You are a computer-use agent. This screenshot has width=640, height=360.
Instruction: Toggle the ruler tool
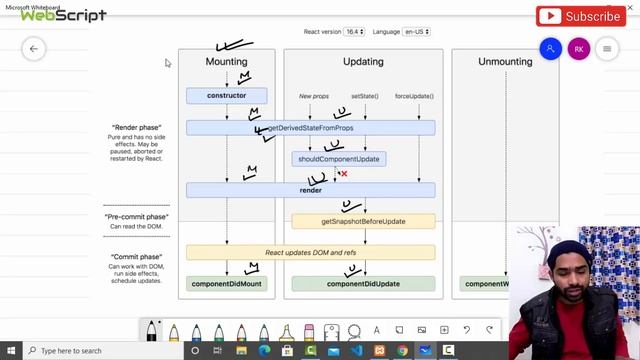(x=331, y=332)
